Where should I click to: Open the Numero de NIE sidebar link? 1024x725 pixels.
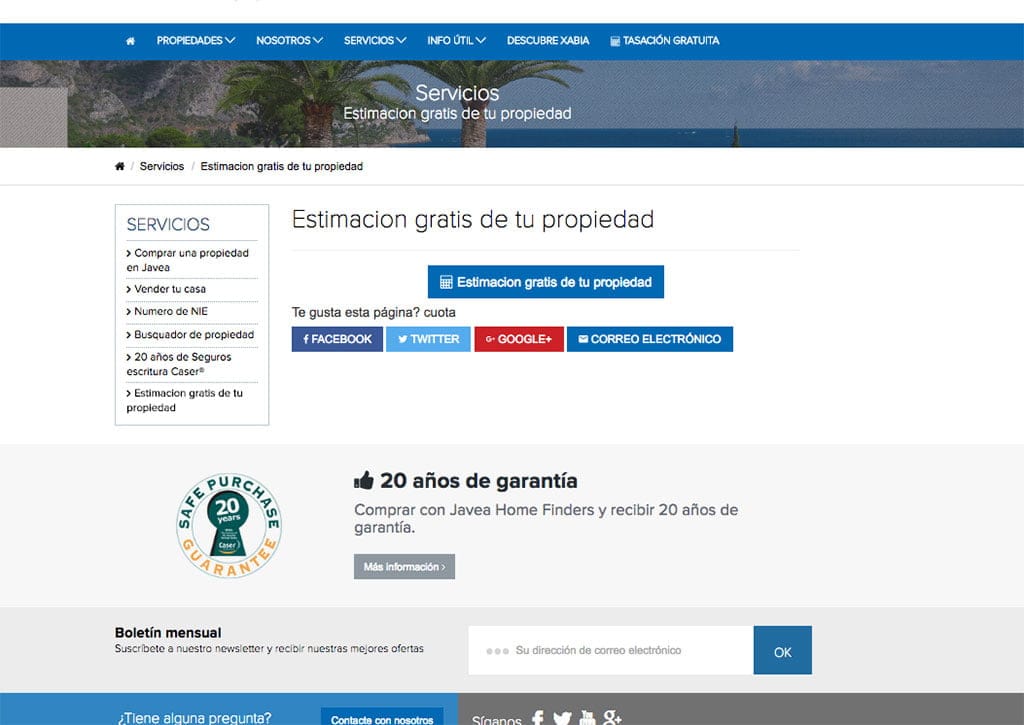(170, 310)
